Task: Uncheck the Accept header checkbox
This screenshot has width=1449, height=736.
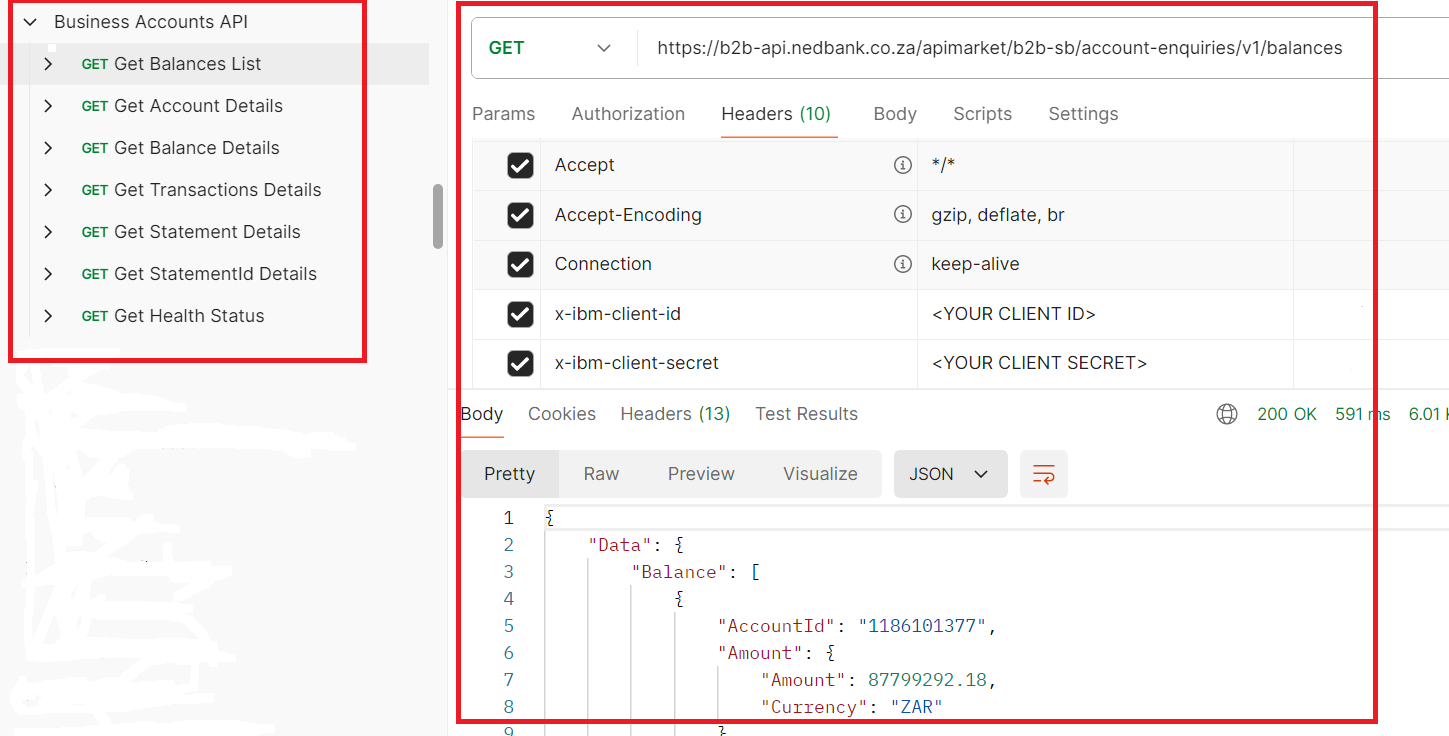Action: [x=520, y=165]
